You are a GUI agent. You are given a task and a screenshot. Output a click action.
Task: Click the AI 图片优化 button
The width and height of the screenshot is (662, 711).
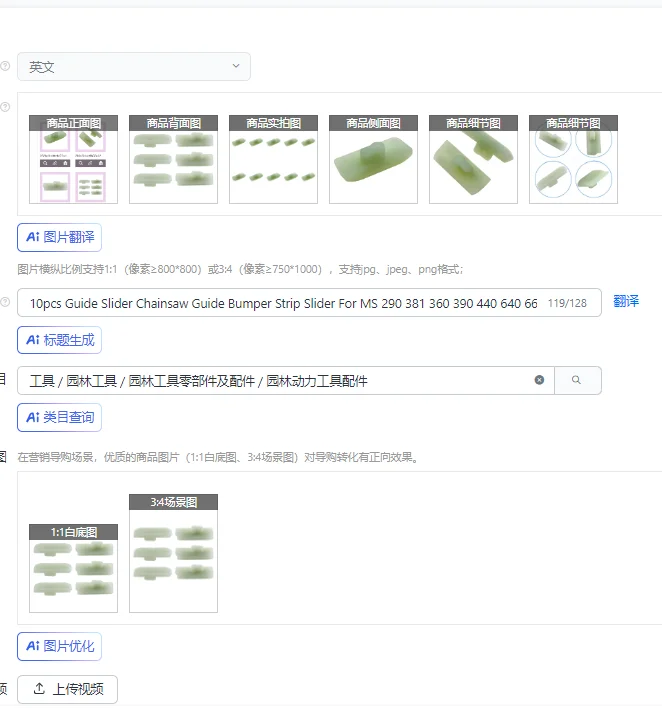click(x=59, y=646)
